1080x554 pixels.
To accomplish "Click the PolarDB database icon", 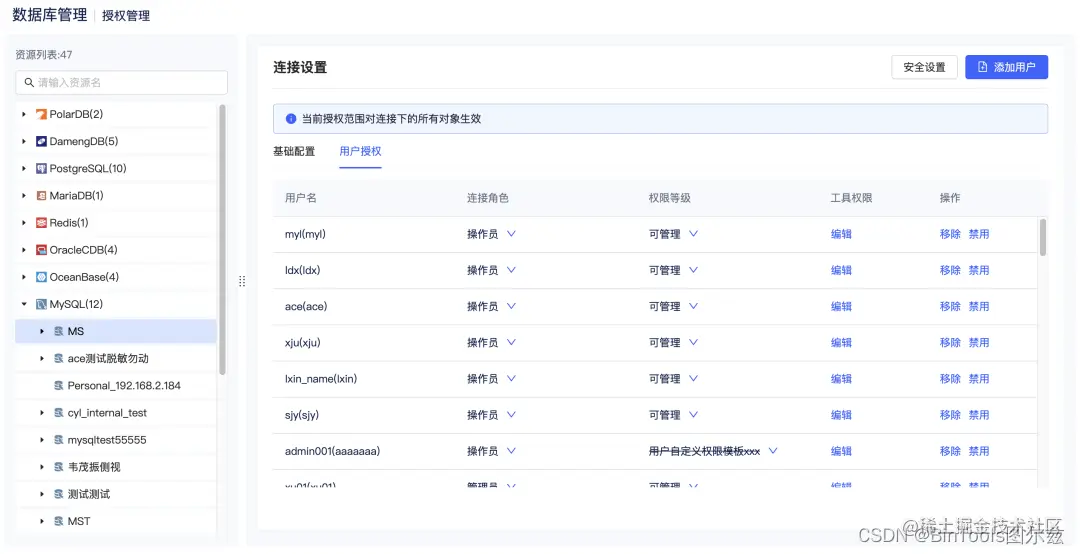I will point(41,114).
